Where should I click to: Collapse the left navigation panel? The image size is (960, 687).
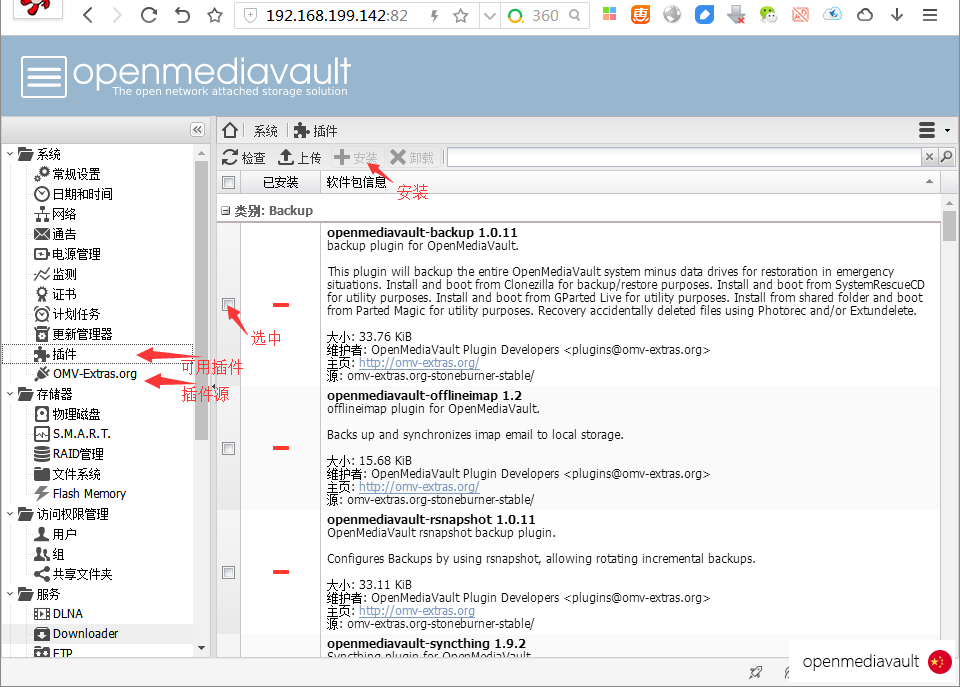[198, 130]
